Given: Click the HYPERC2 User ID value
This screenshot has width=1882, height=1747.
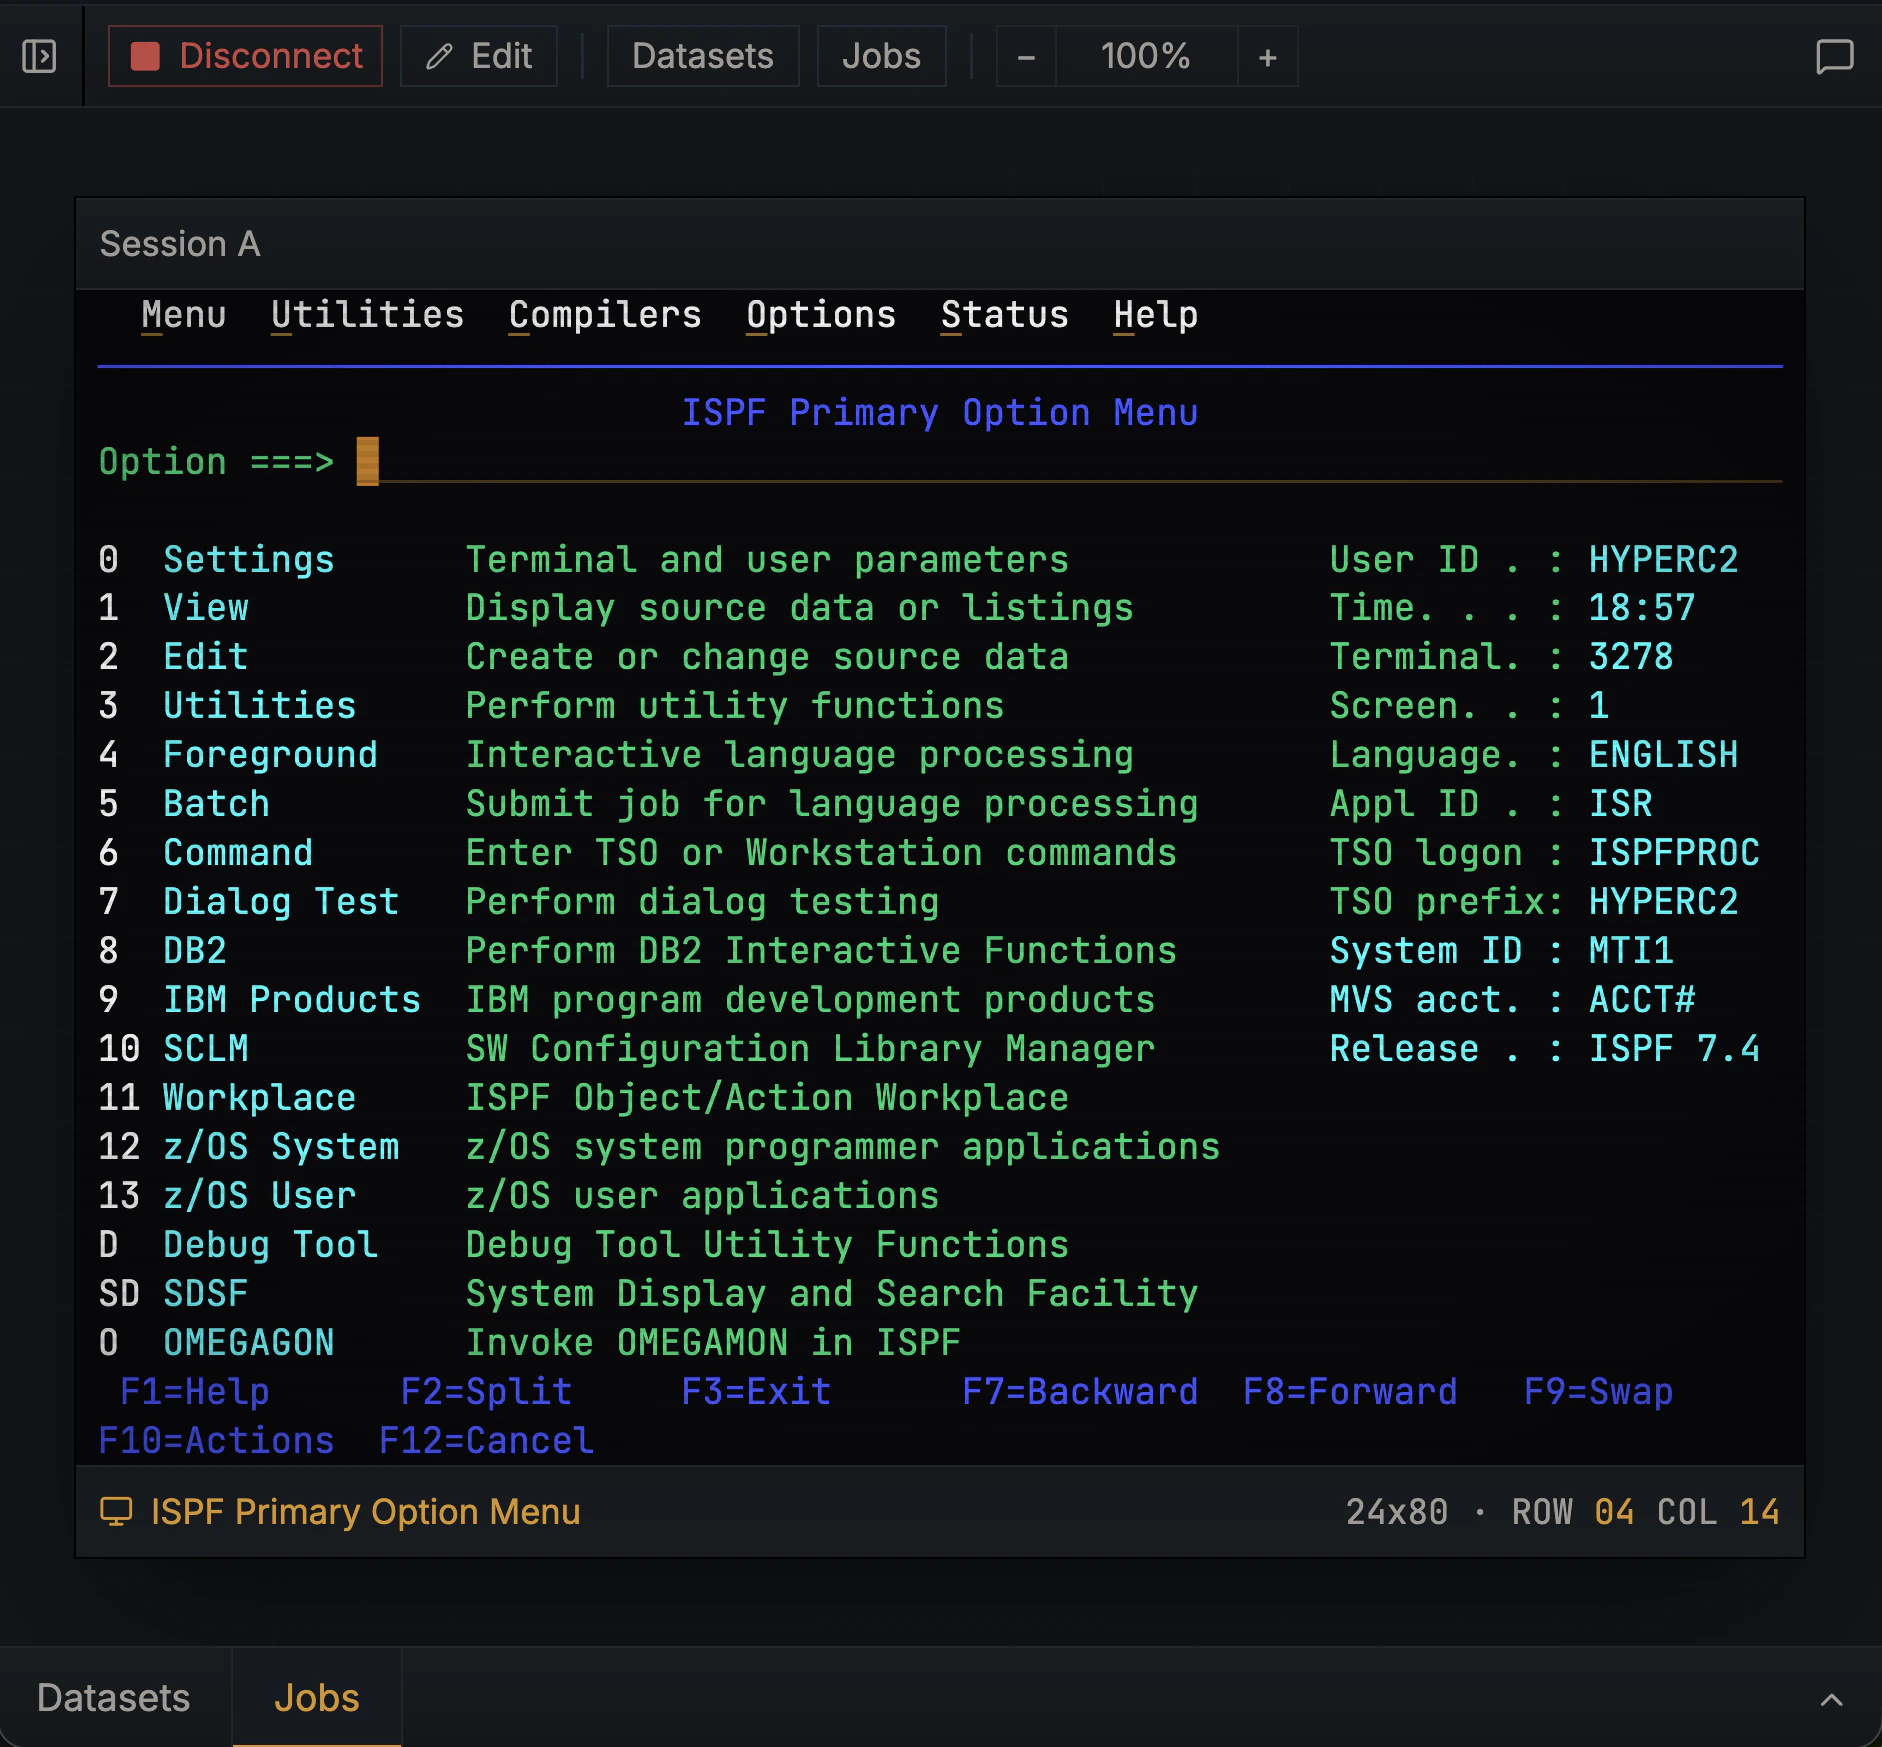Looking at the screenshot, I should [x=1663, y=559].
